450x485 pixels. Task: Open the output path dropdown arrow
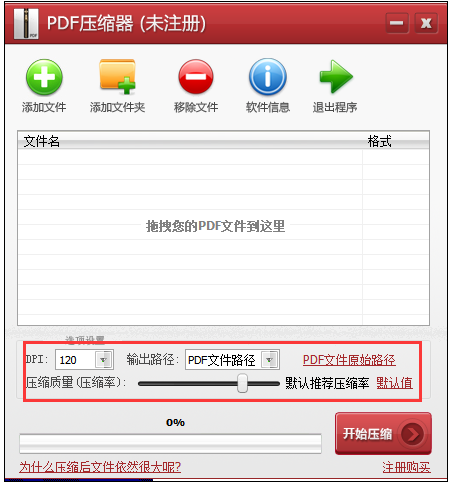(269, 360)
